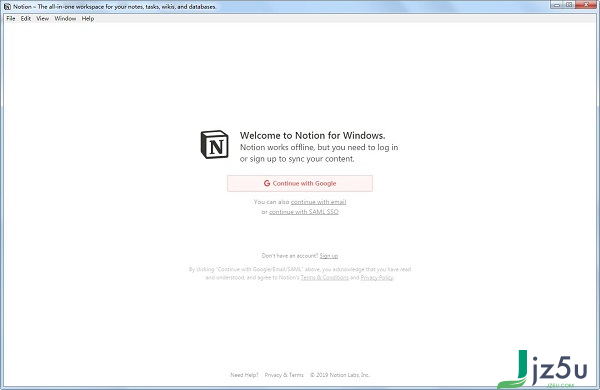Click the Welcome to Notion for Windows heading
Image resolution: width=600 pixels, height=390 pixels.
pos(312,135)
